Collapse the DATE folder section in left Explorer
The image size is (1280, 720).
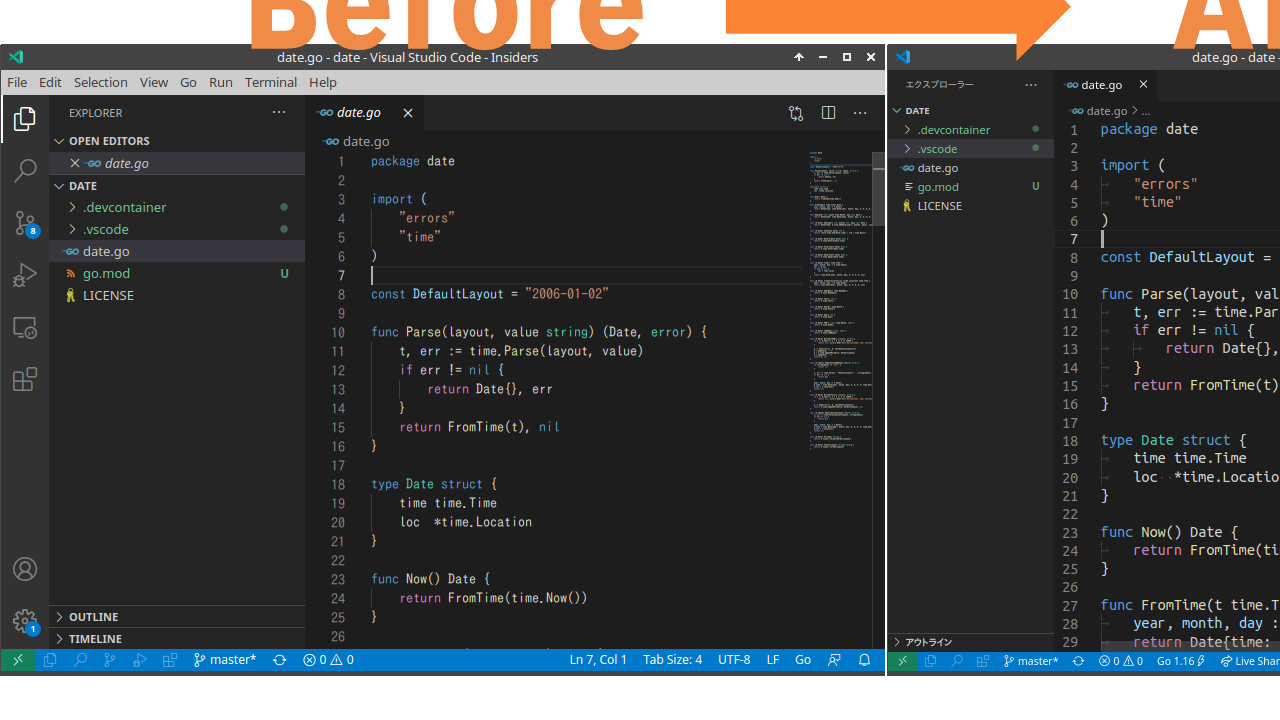pos(177,186)
